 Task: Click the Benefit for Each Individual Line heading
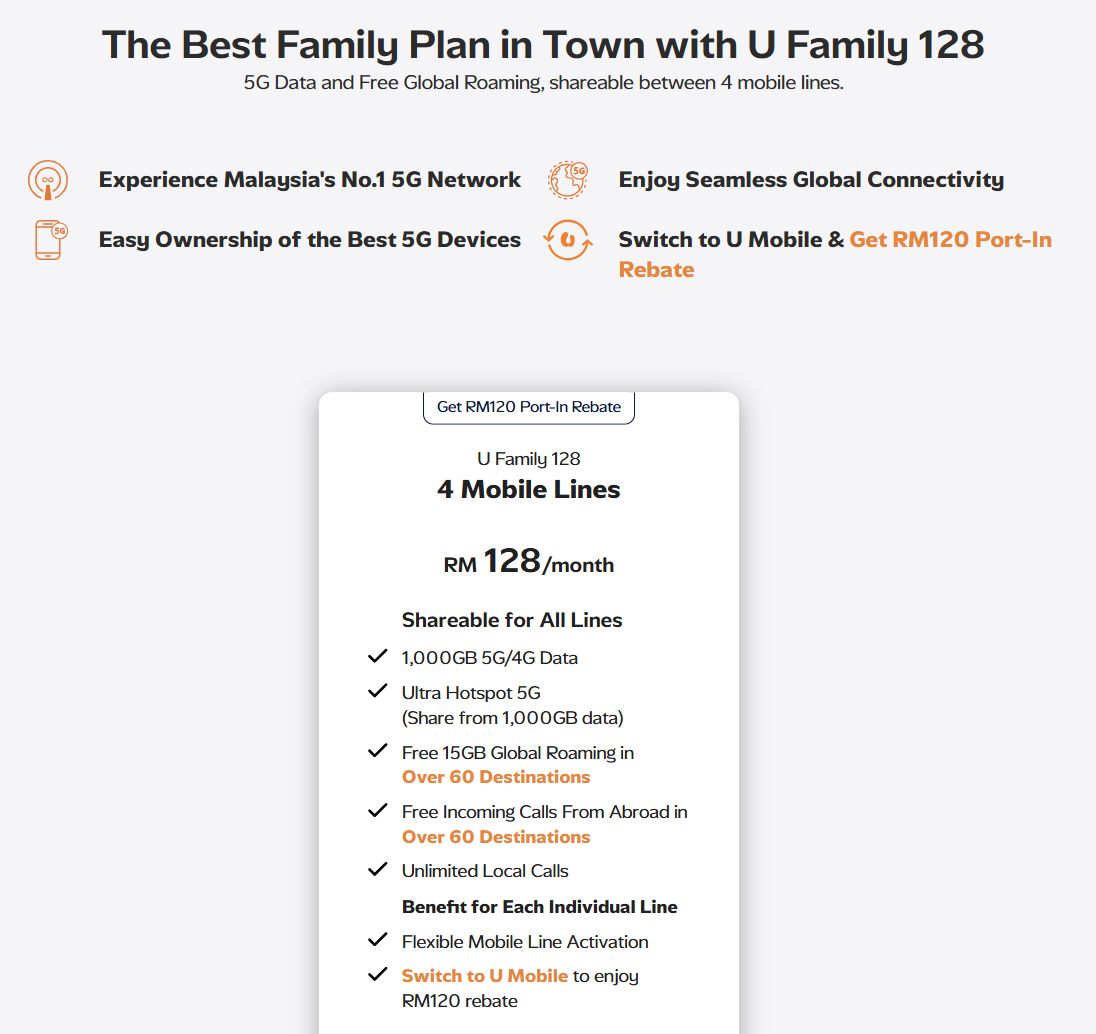tap(540, 907)
